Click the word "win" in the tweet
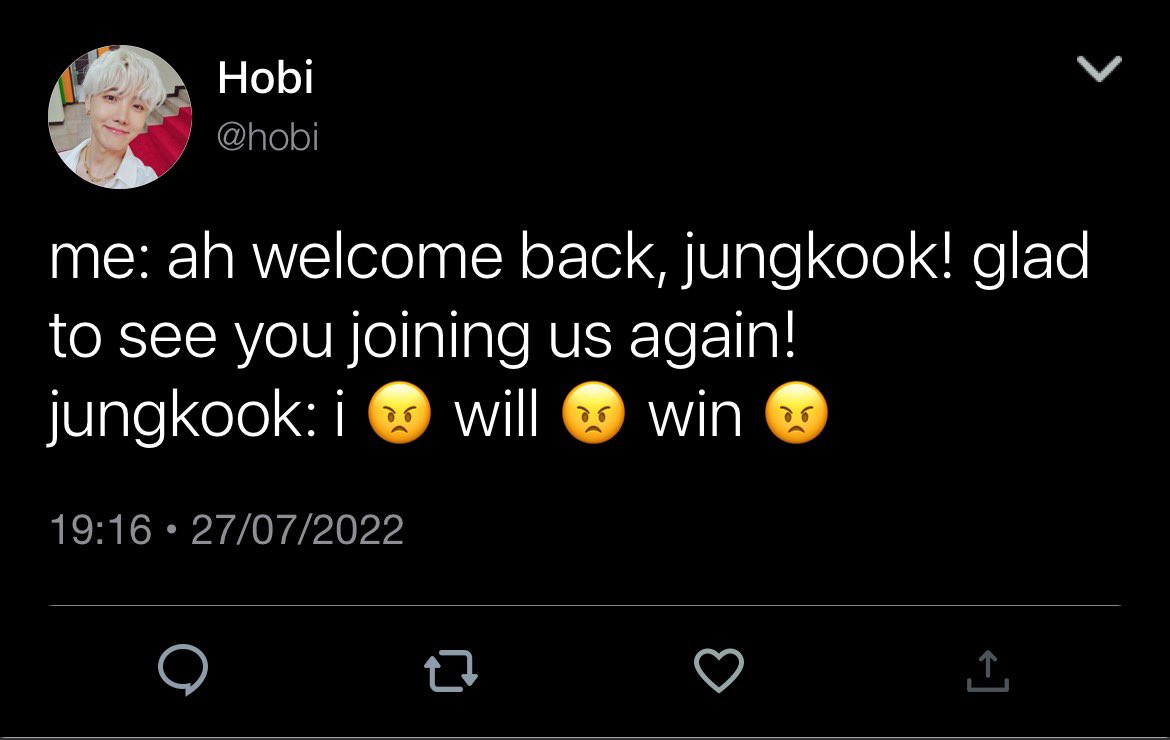The height and width of the screenshot is (740, 1170). click(695, 415)
